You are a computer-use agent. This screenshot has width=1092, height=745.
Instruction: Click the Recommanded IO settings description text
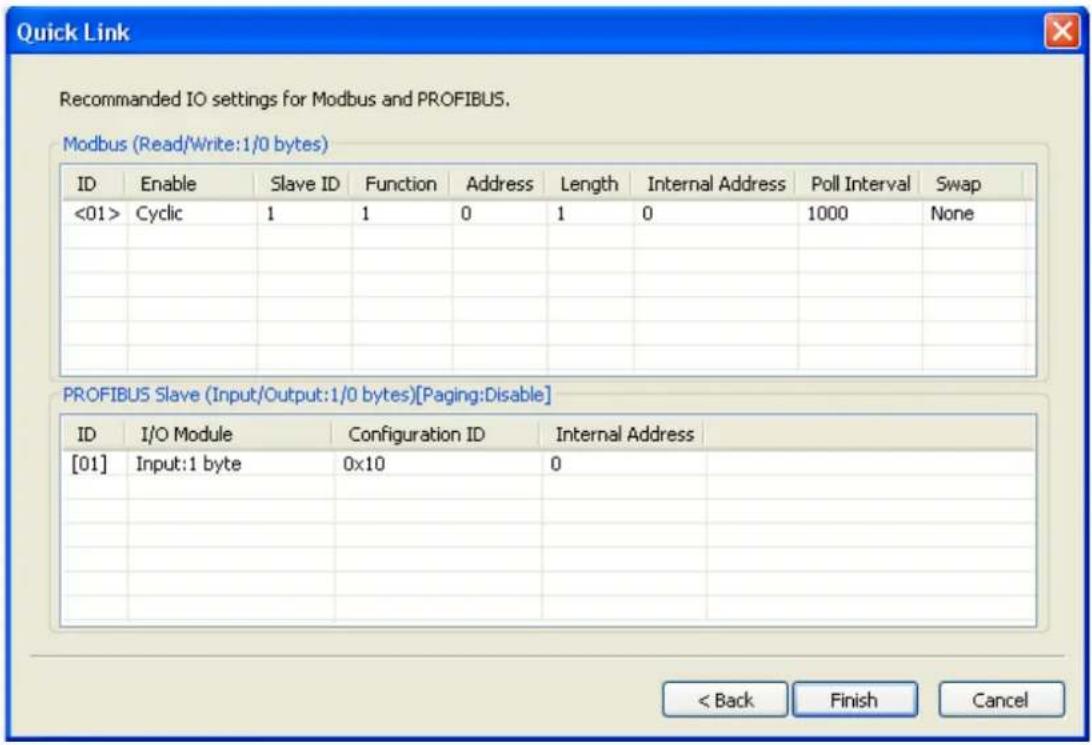[x=284, y=100]
